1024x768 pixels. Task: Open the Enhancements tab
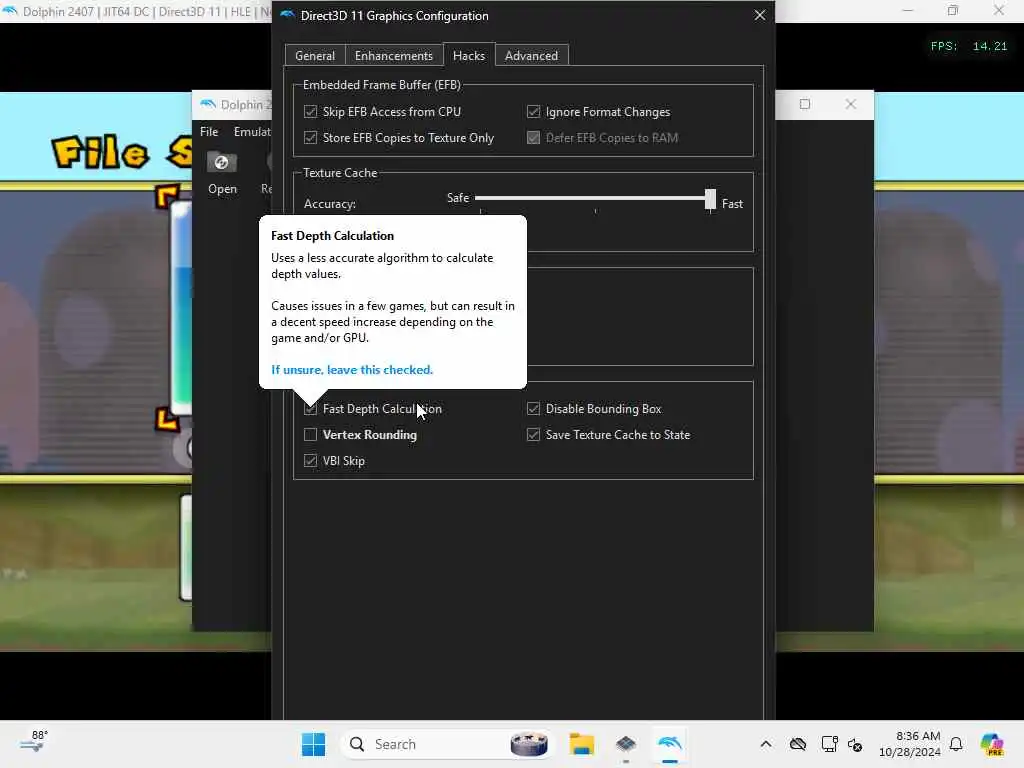point(394,56)
